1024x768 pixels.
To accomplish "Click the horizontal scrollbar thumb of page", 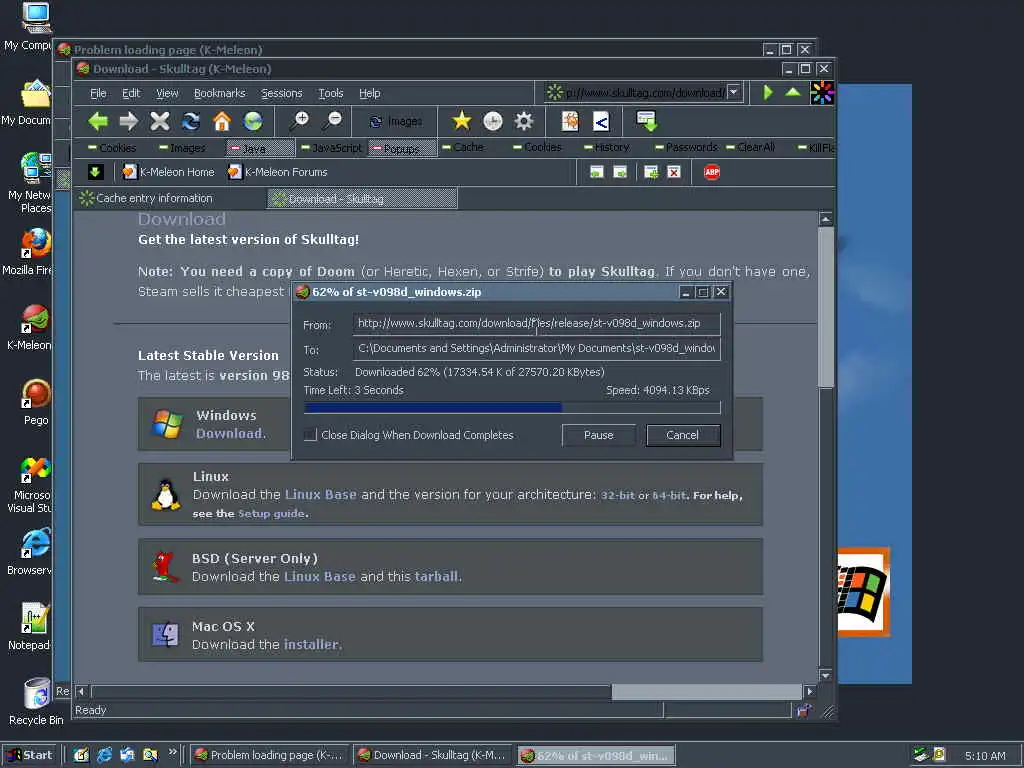I will [x=707, y=691].
